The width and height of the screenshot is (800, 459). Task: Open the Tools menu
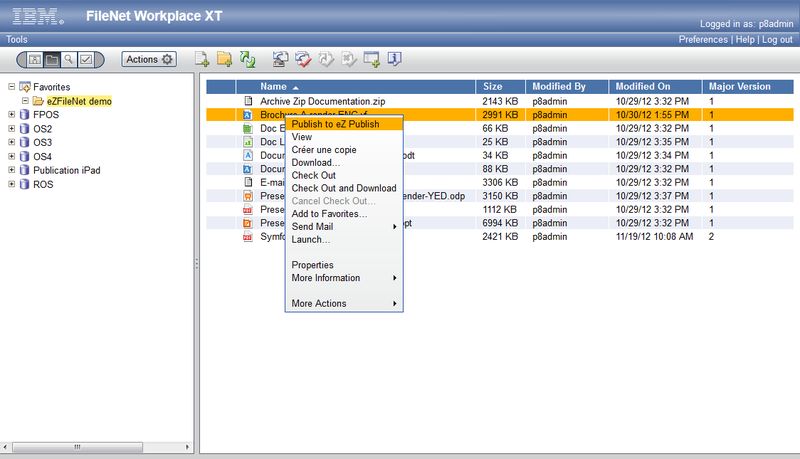[16, 39]
